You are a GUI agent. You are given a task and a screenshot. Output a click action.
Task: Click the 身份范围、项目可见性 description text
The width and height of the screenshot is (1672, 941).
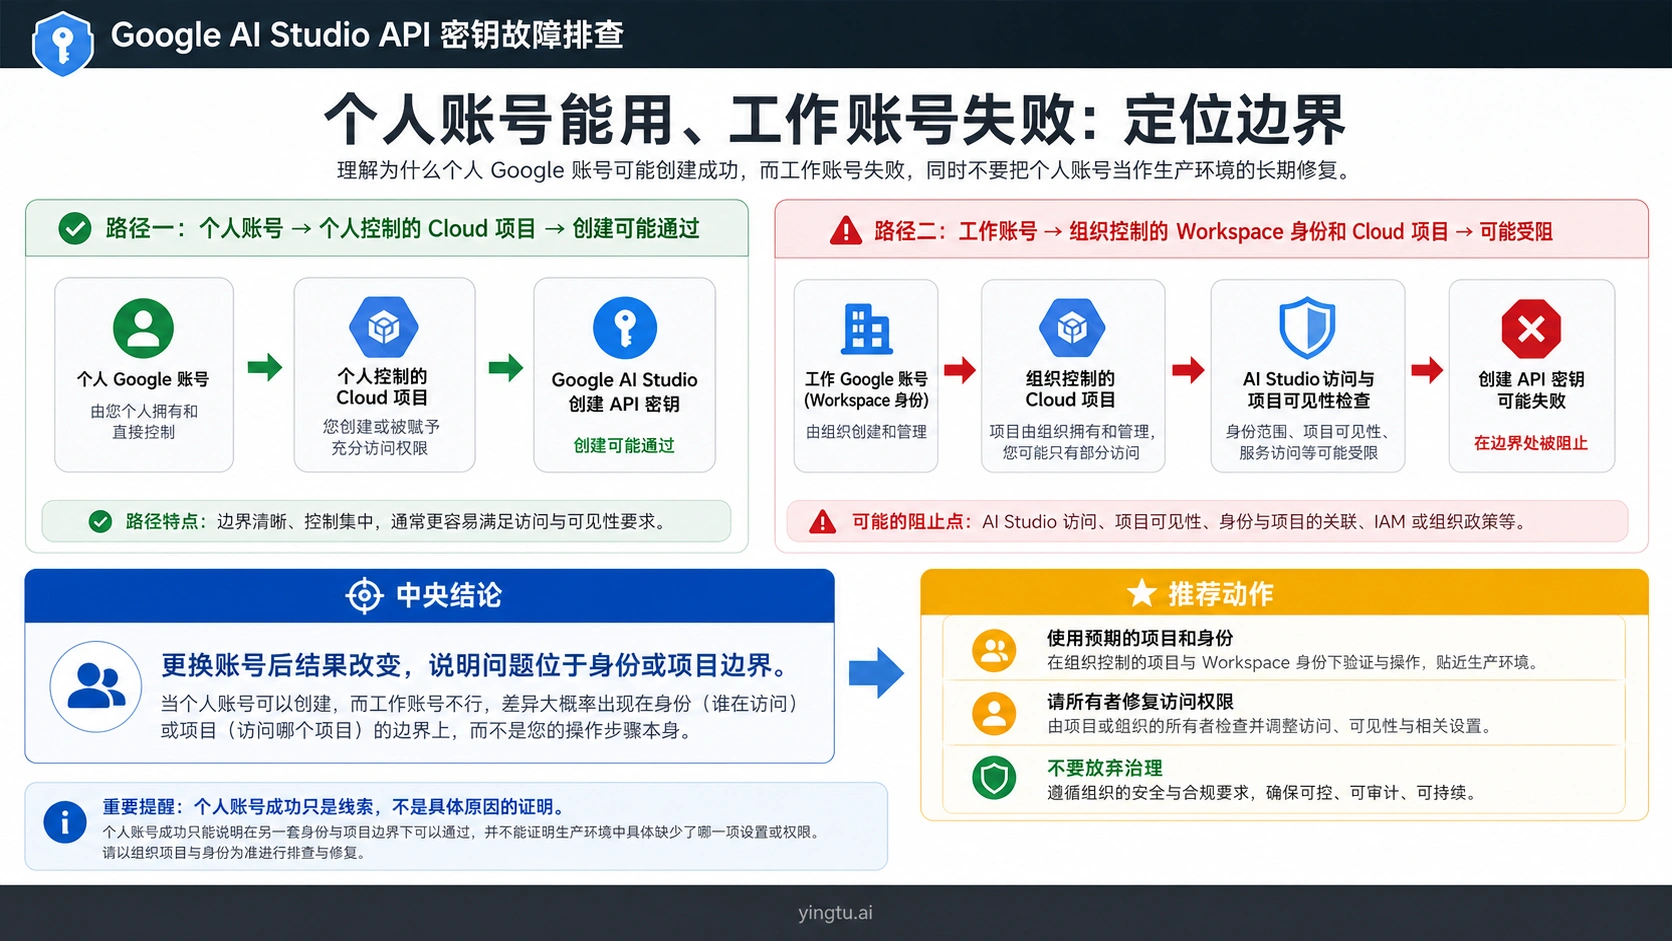click(x=1308, y=442)
